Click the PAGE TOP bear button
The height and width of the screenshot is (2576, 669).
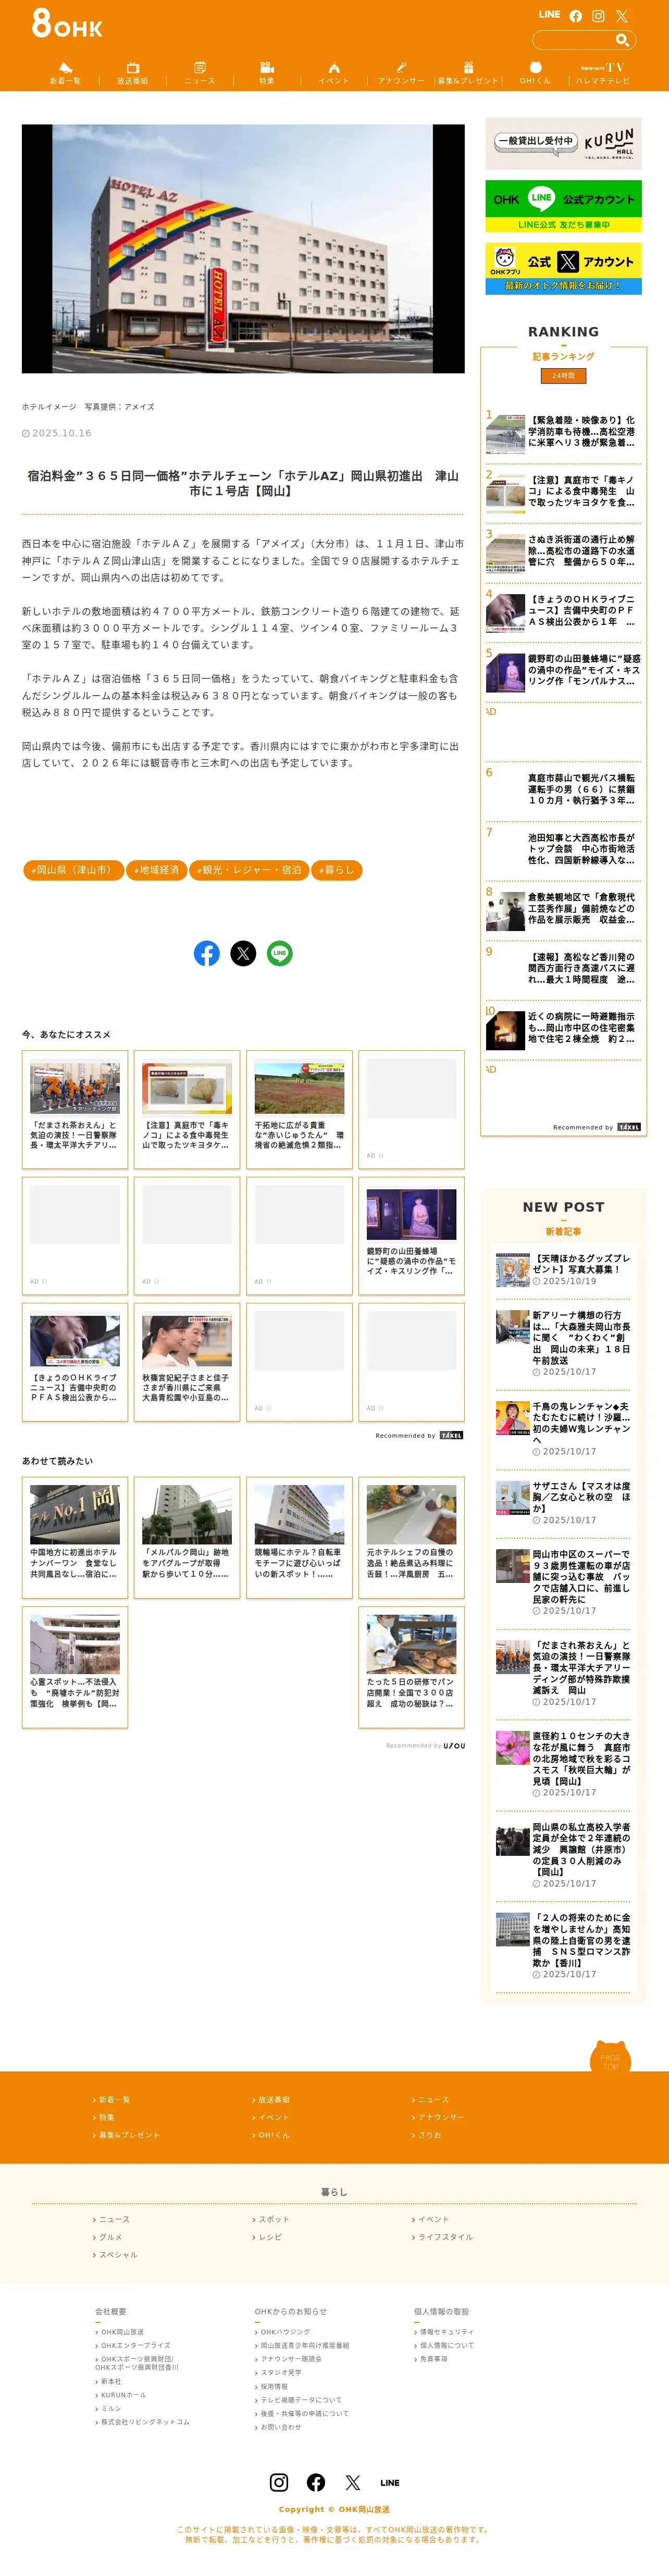610,2057
